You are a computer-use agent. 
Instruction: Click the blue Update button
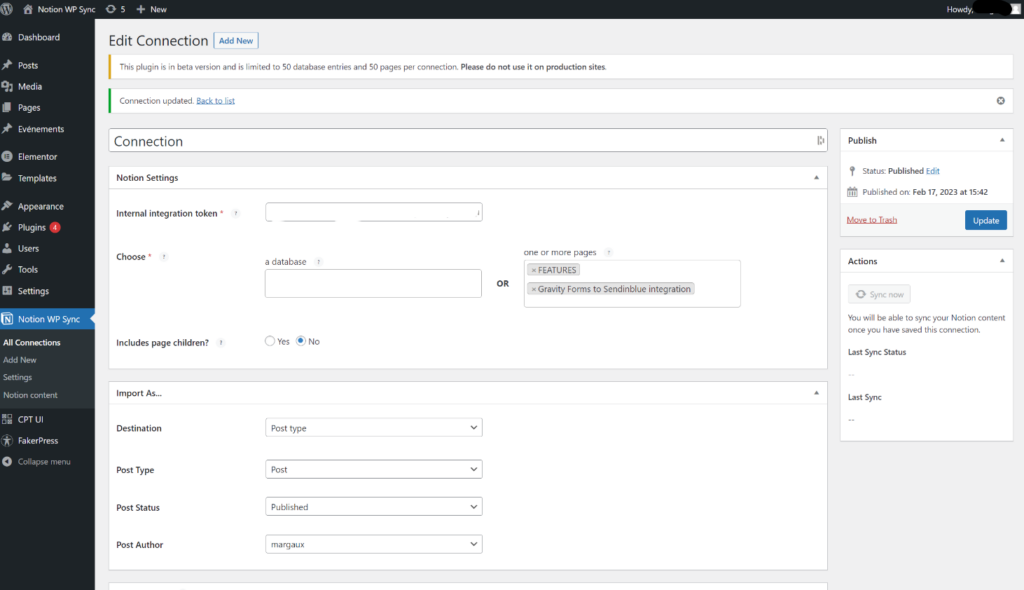click(x=985, y=220)
